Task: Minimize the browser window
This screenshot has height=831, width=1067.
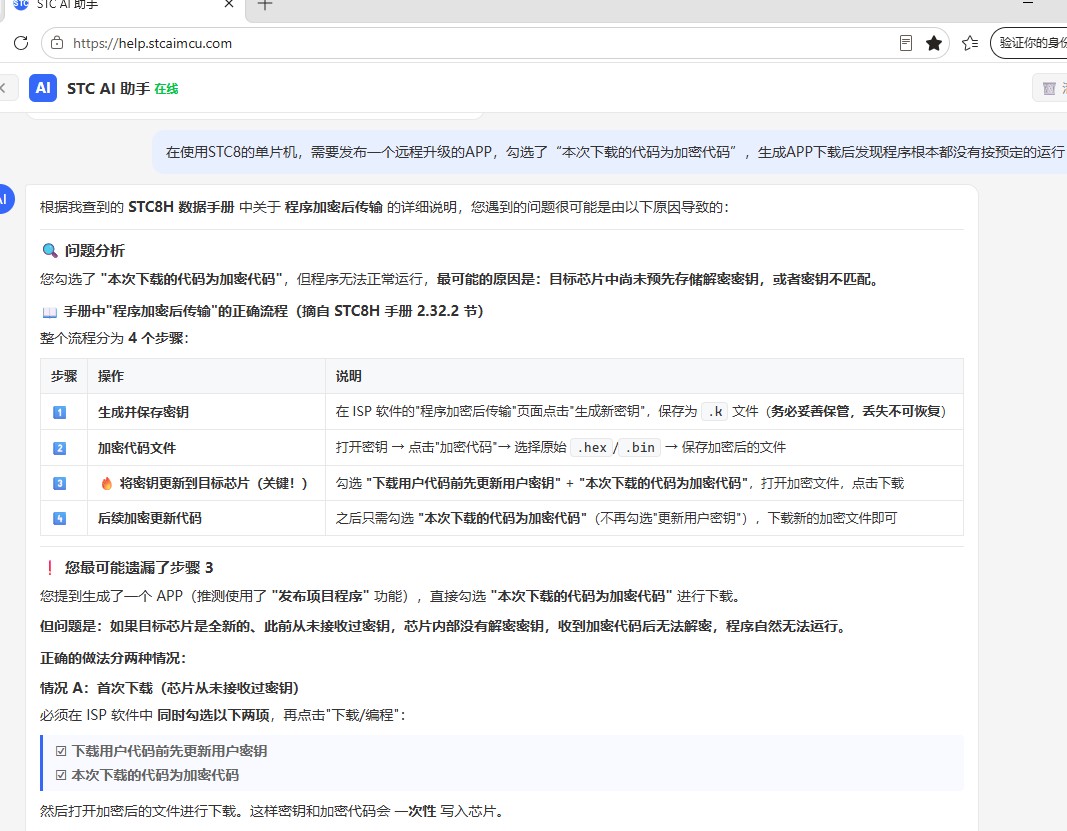Action: [x=1028, y=3]
